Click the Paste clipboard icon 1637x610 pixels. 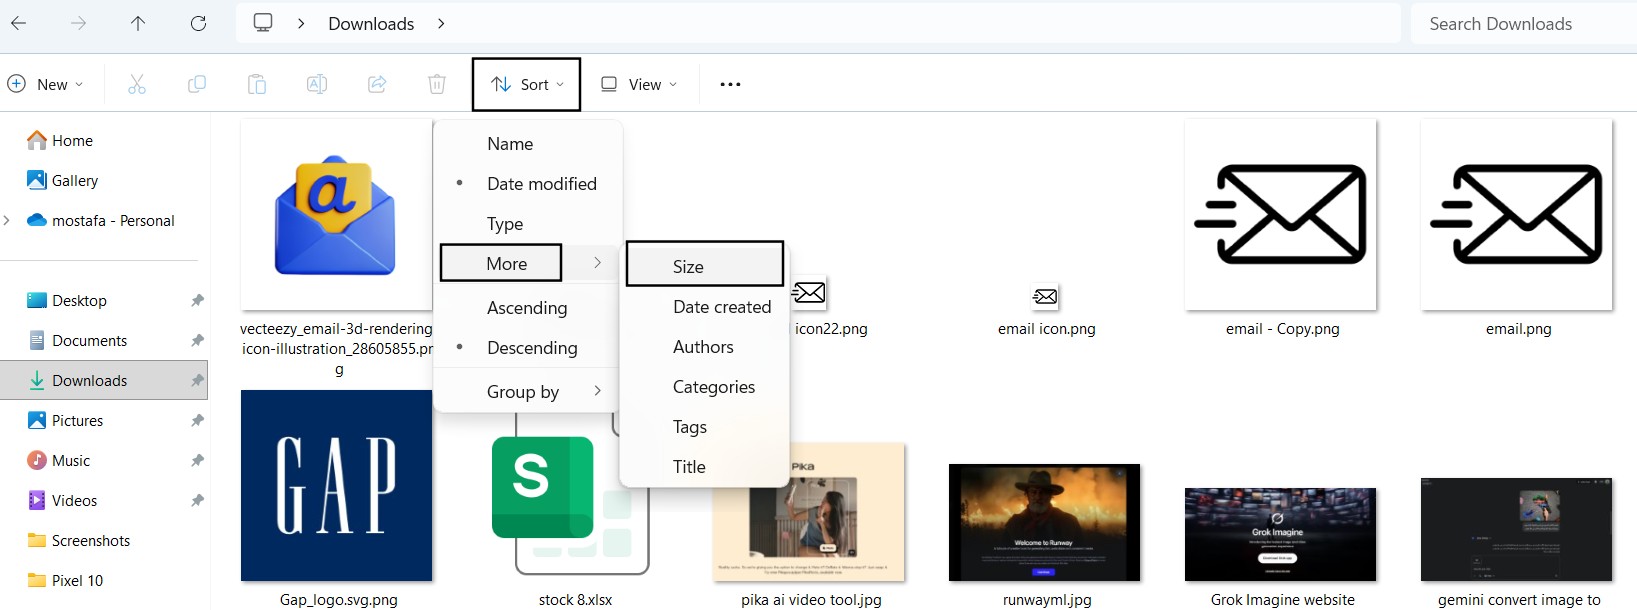click(257, 84)
